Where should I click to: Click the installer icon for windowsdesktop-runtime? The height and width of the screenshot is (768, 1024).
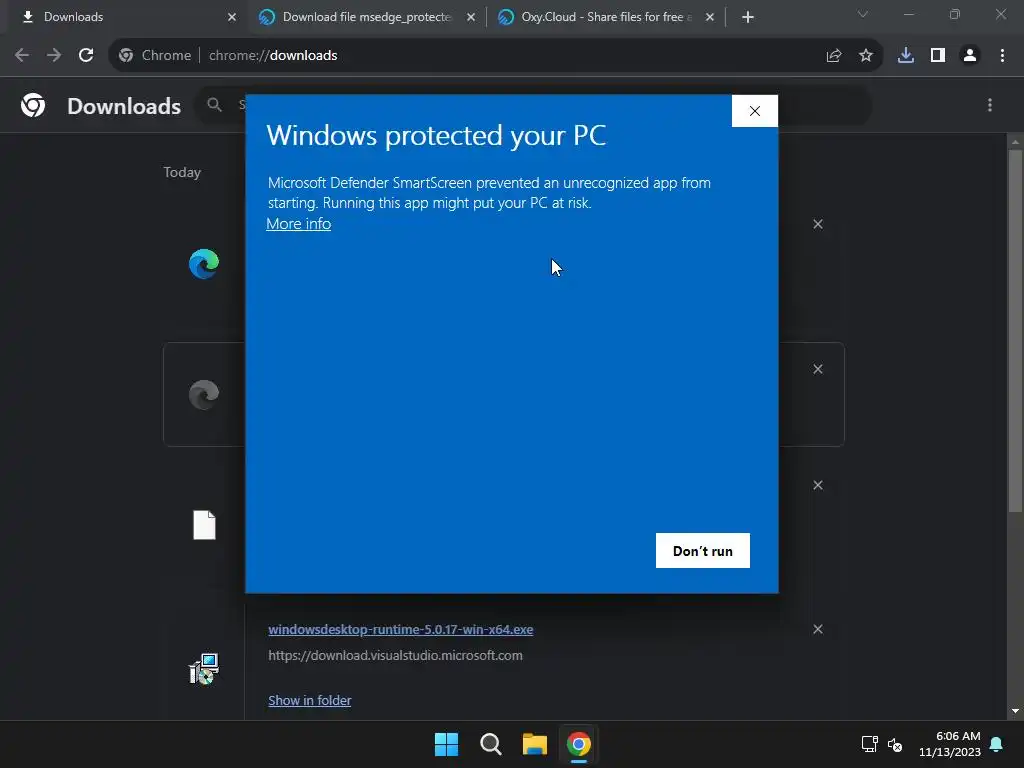point(204,668)
